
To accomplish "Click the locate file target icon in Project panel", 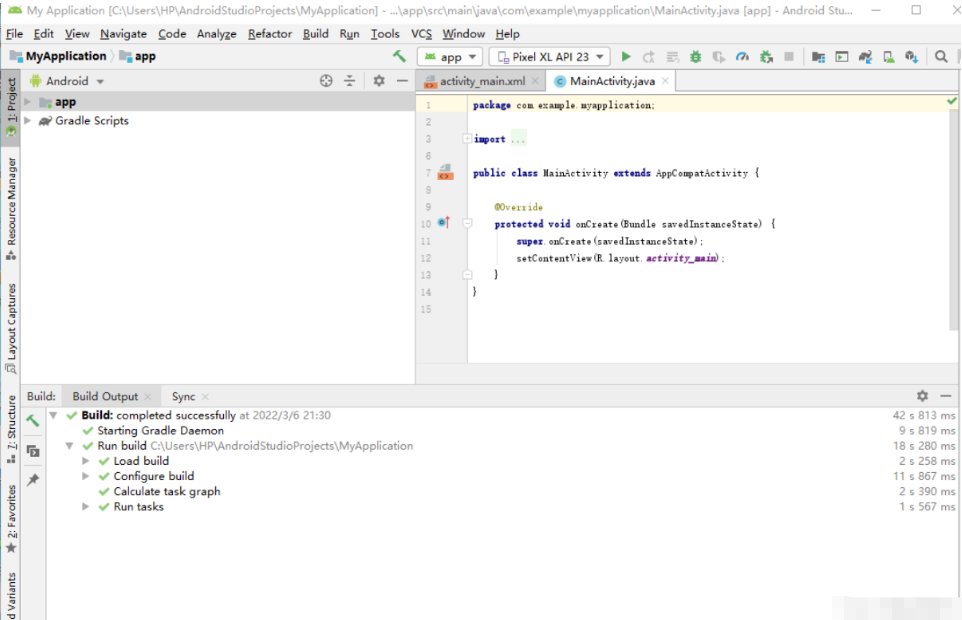I will coord(326,81).
